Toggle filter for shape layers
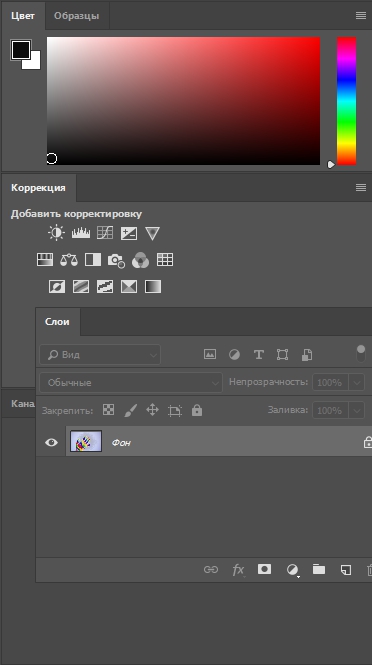 click(282, 355)
